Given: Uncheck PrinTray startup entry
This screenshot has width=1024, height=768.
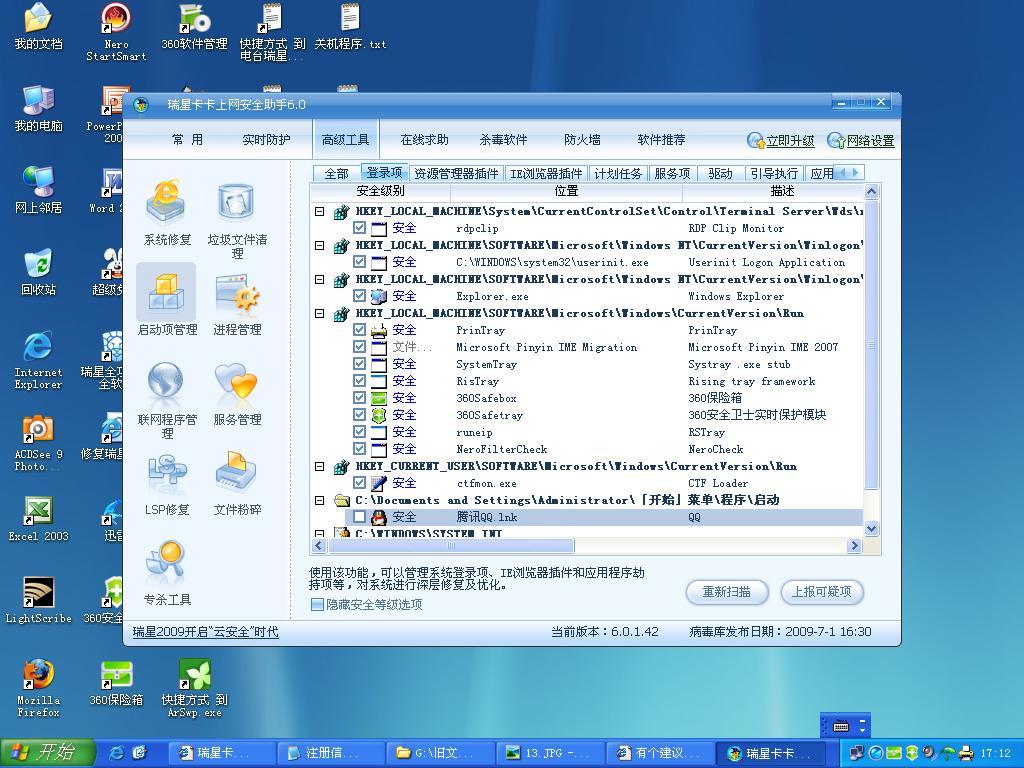Looking at the screenshot, I should coord(359,330).
